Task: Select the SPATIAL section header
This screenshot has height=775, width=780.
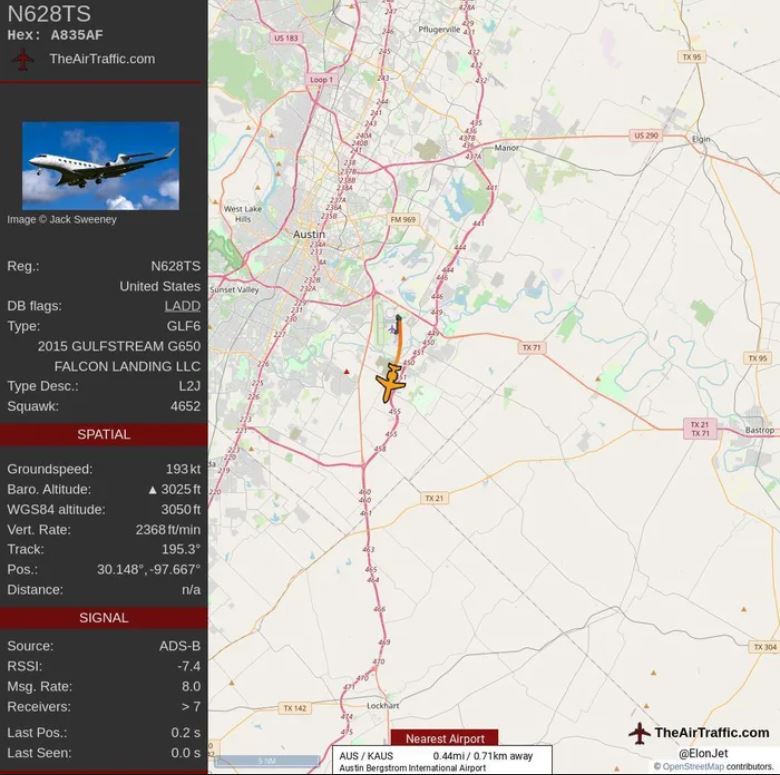Action: (103, 435)
